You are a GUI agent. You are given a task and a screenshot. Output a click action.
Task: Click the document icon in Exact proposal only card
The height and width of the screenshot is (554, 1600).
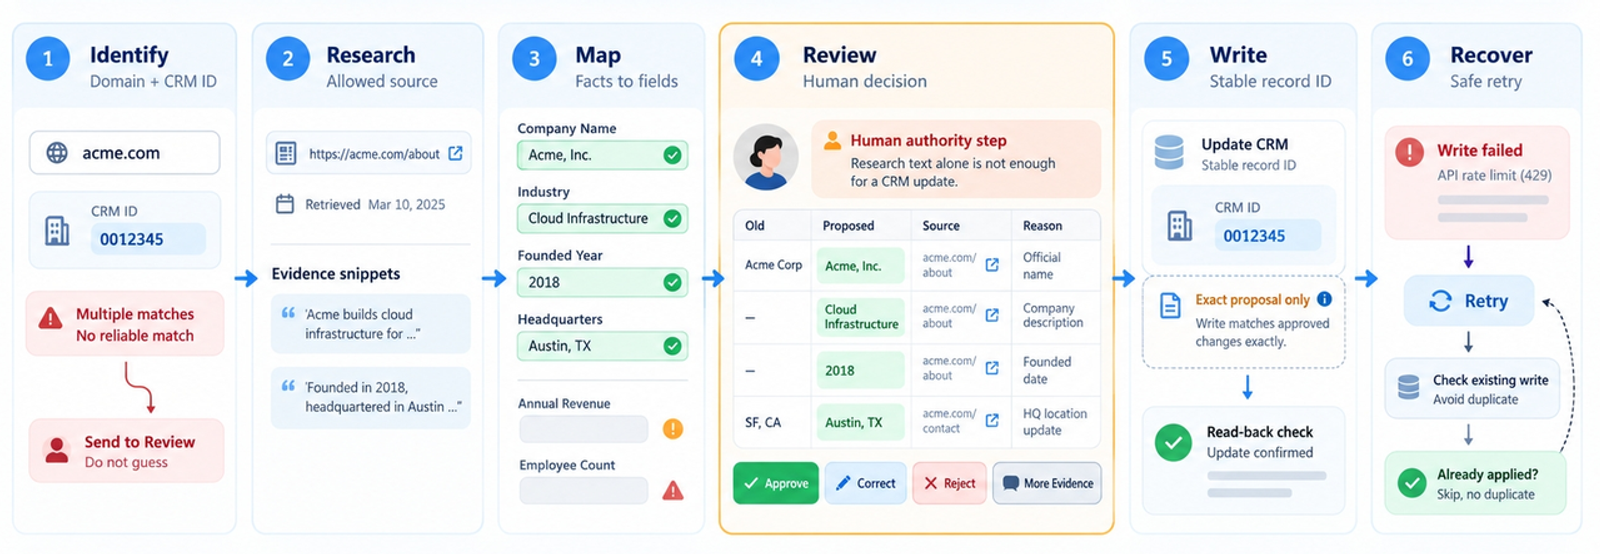point(1170,305)
